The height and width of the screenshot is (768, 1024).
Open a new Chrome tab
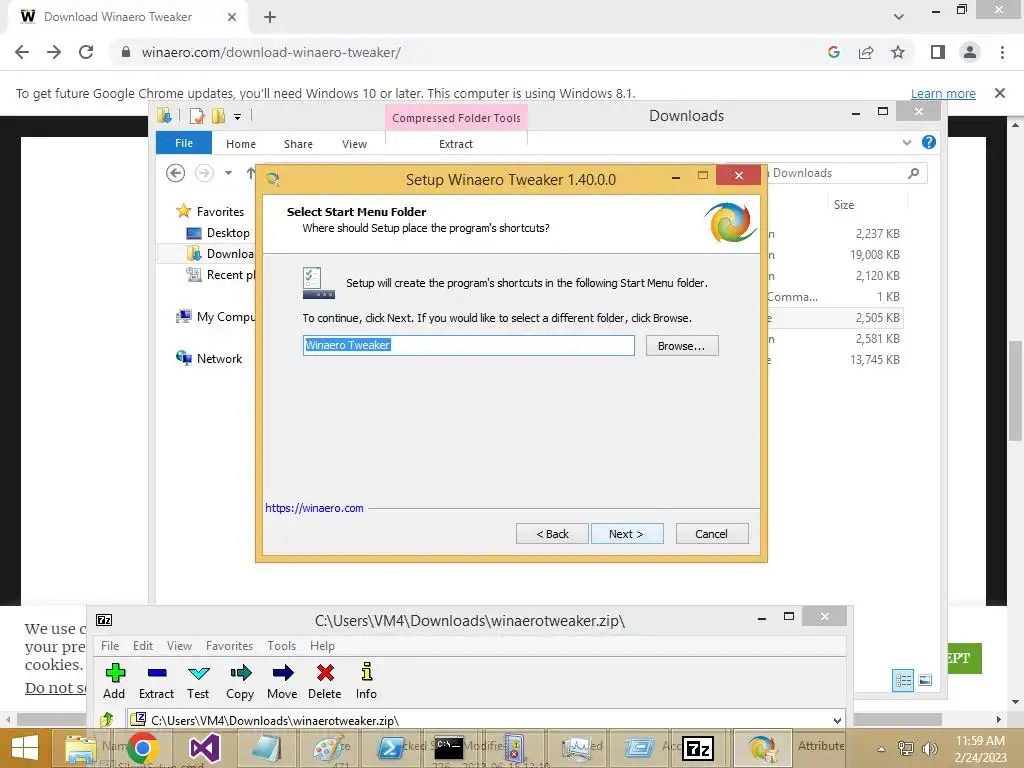pos(270,18)
